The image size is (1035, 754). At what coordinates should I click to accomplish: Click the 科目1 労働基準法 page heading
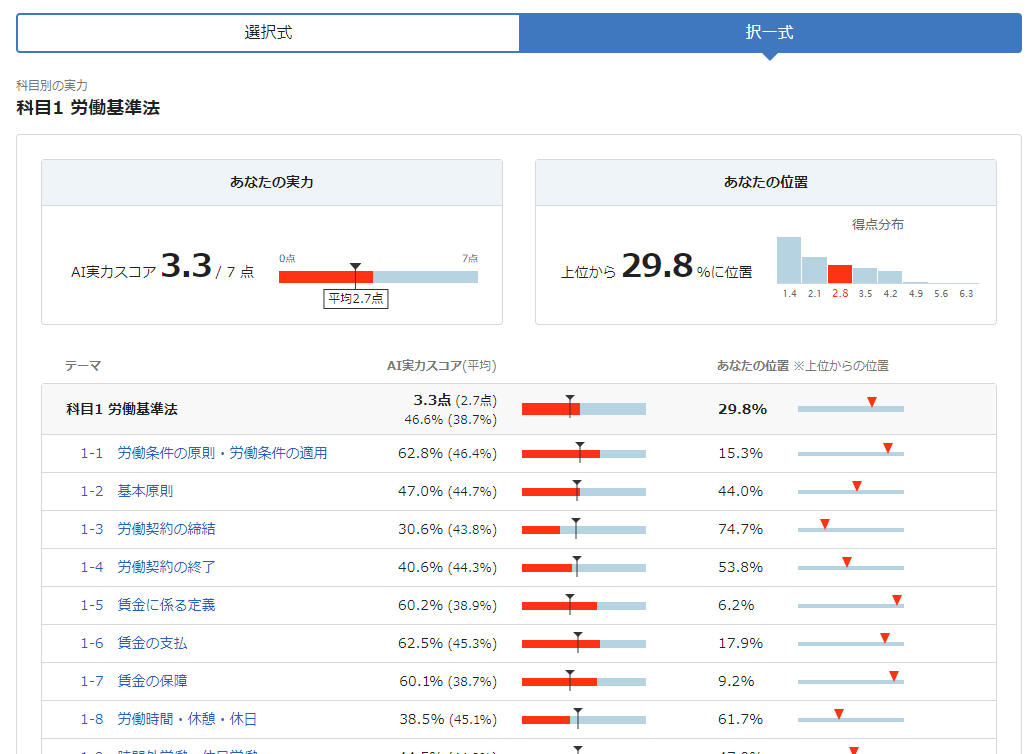pos(88,108)
